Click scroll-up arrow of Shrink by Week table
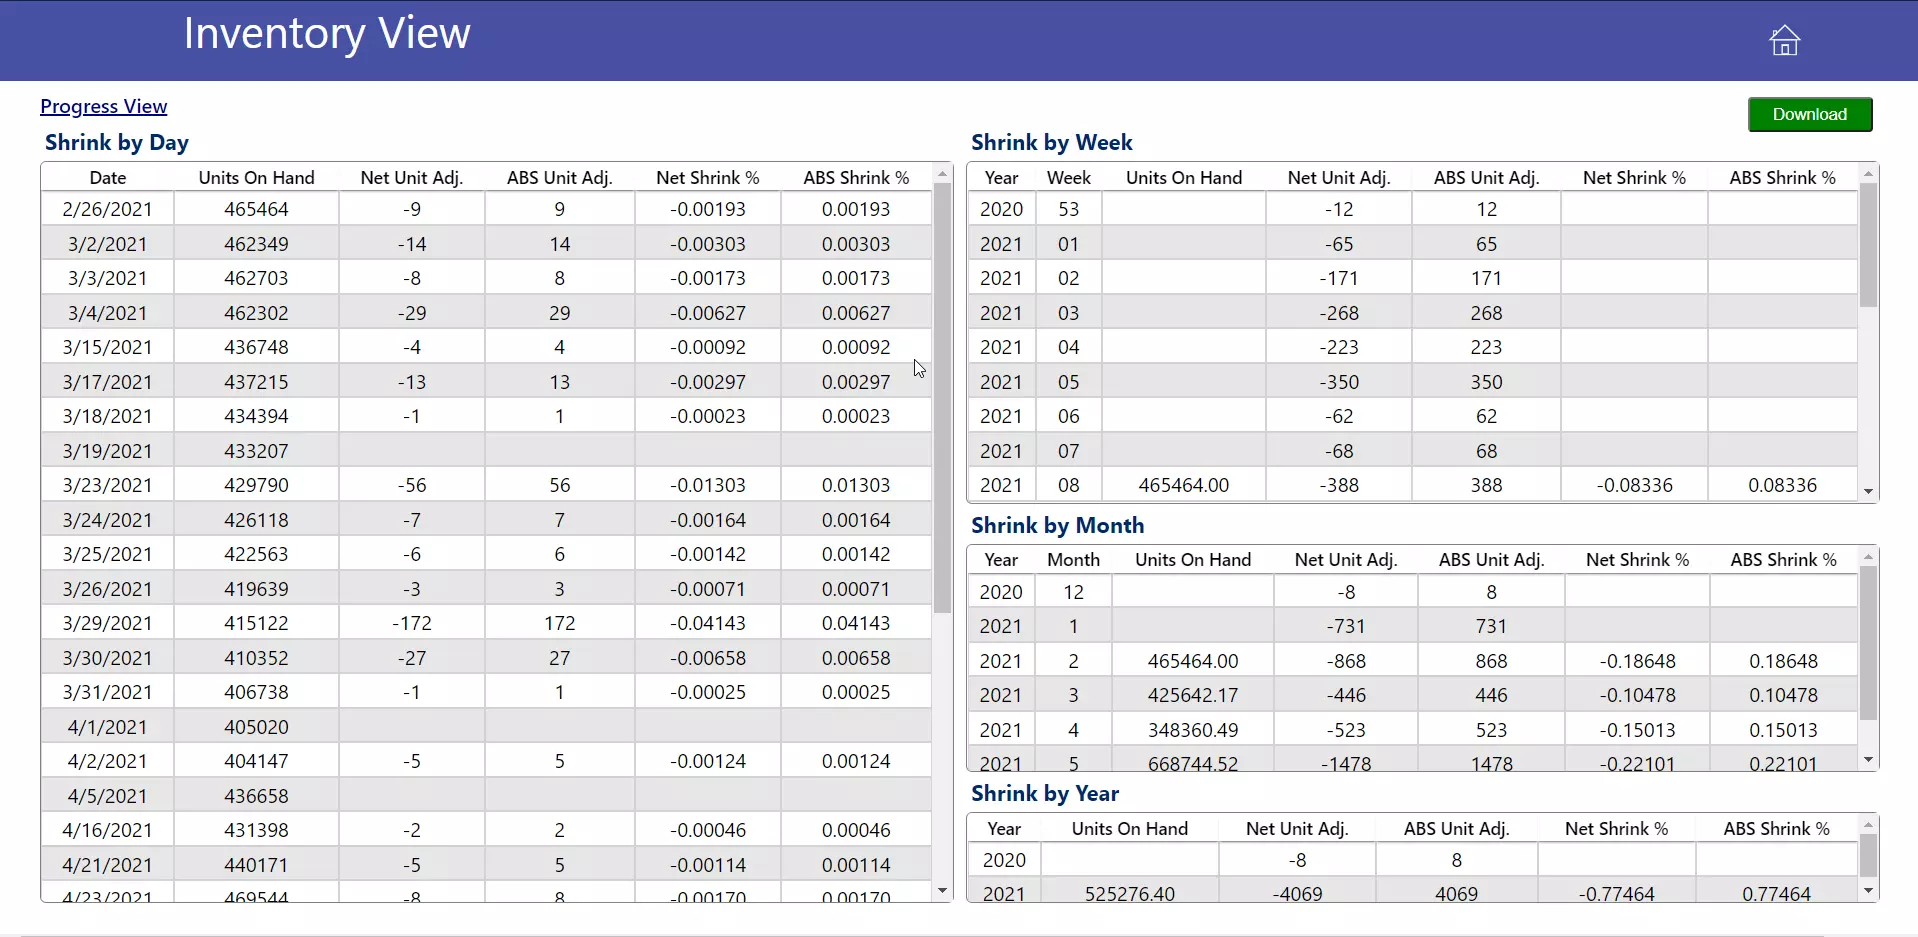 coord(1868,174)
